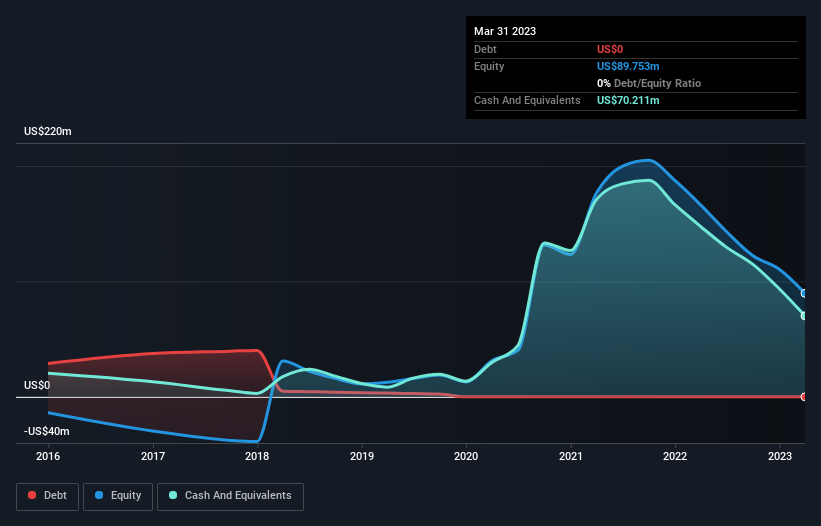This screenshot has height=526, width=821.
Task: Click the teal Cash end-point marker
Action: tap(804, 316)
